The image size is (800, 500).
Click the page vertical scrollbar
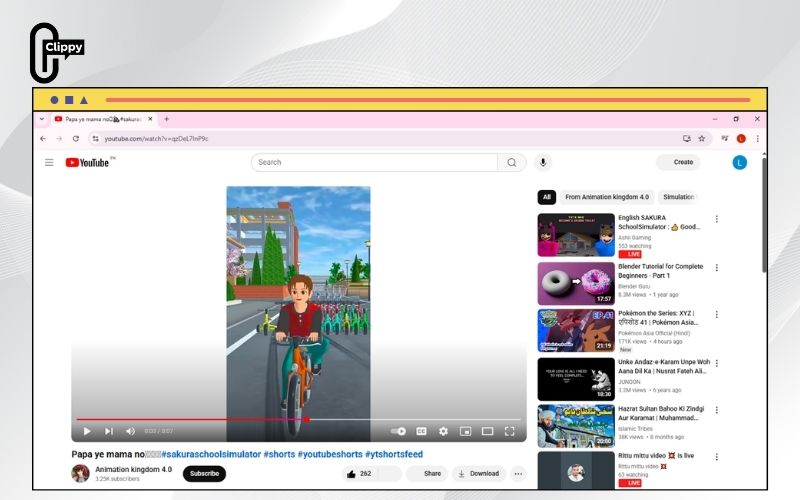[764, 214]
